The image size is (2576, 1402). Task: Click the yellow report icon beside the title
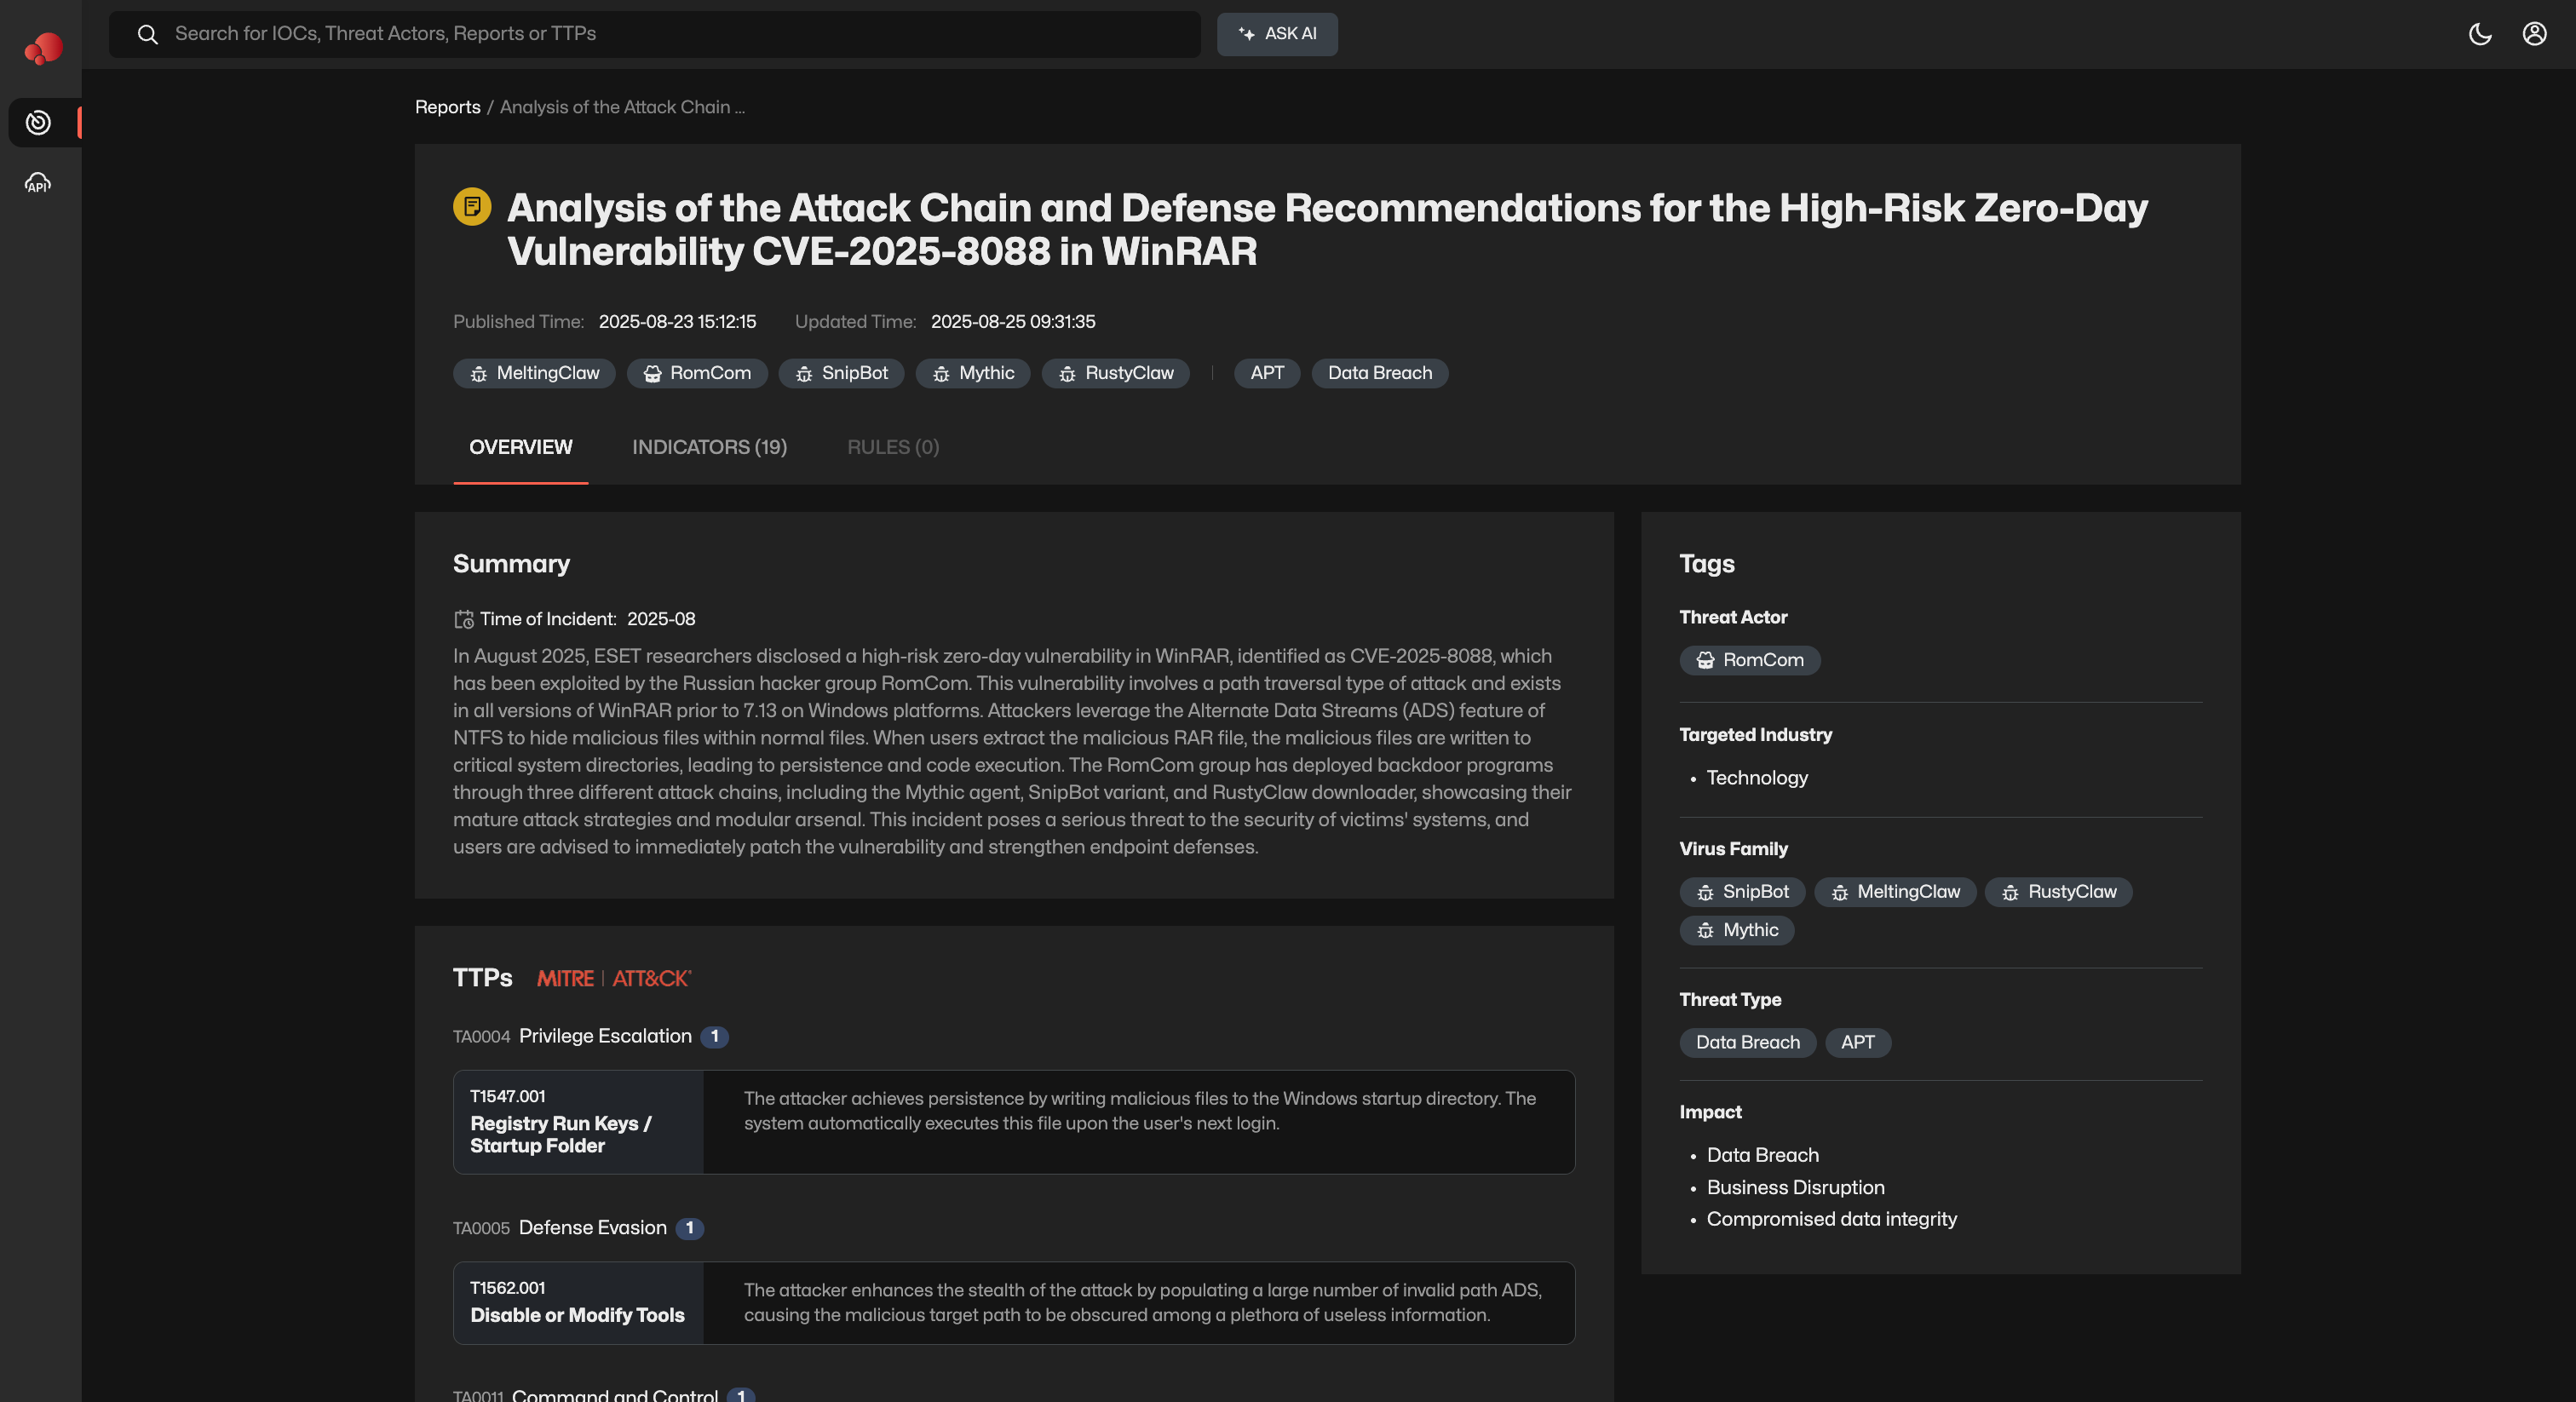[472, 207]
